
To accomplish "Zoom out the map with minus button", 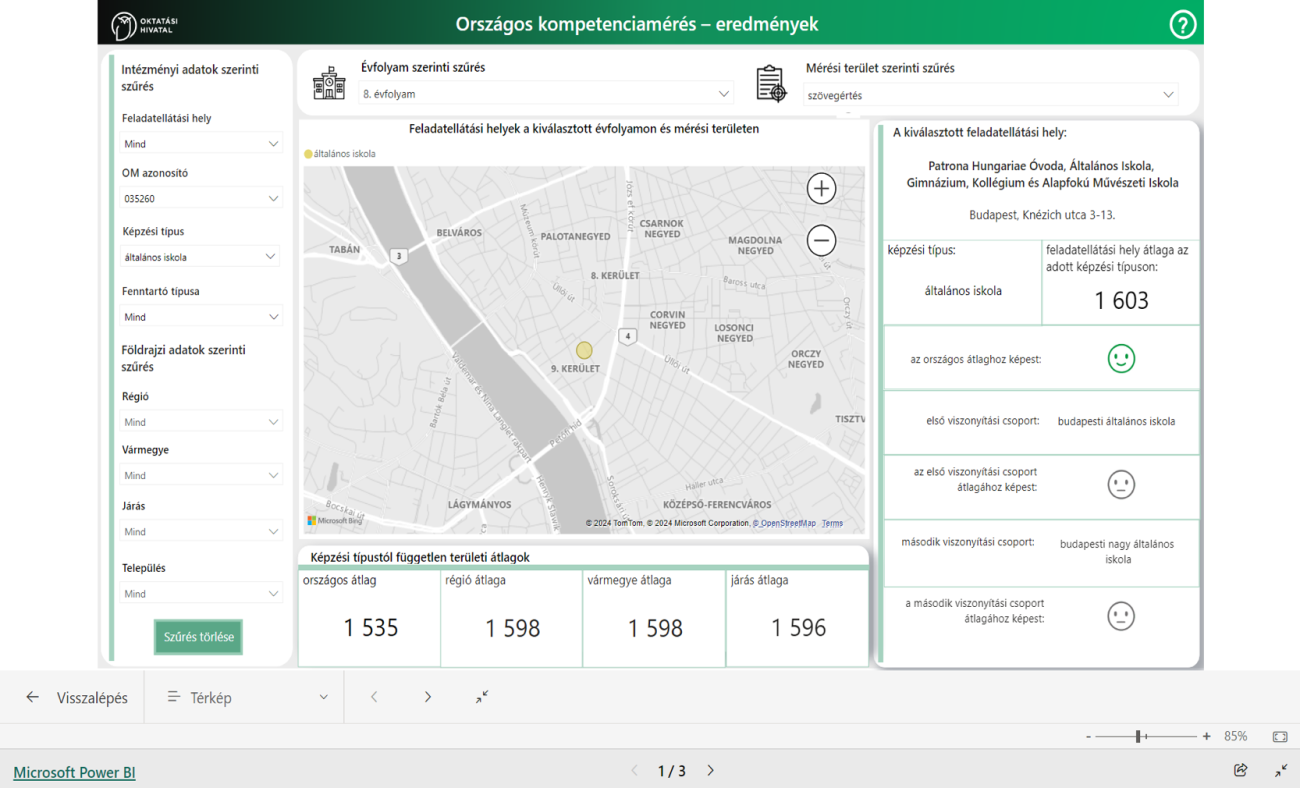I will click(x=821, y=240).
